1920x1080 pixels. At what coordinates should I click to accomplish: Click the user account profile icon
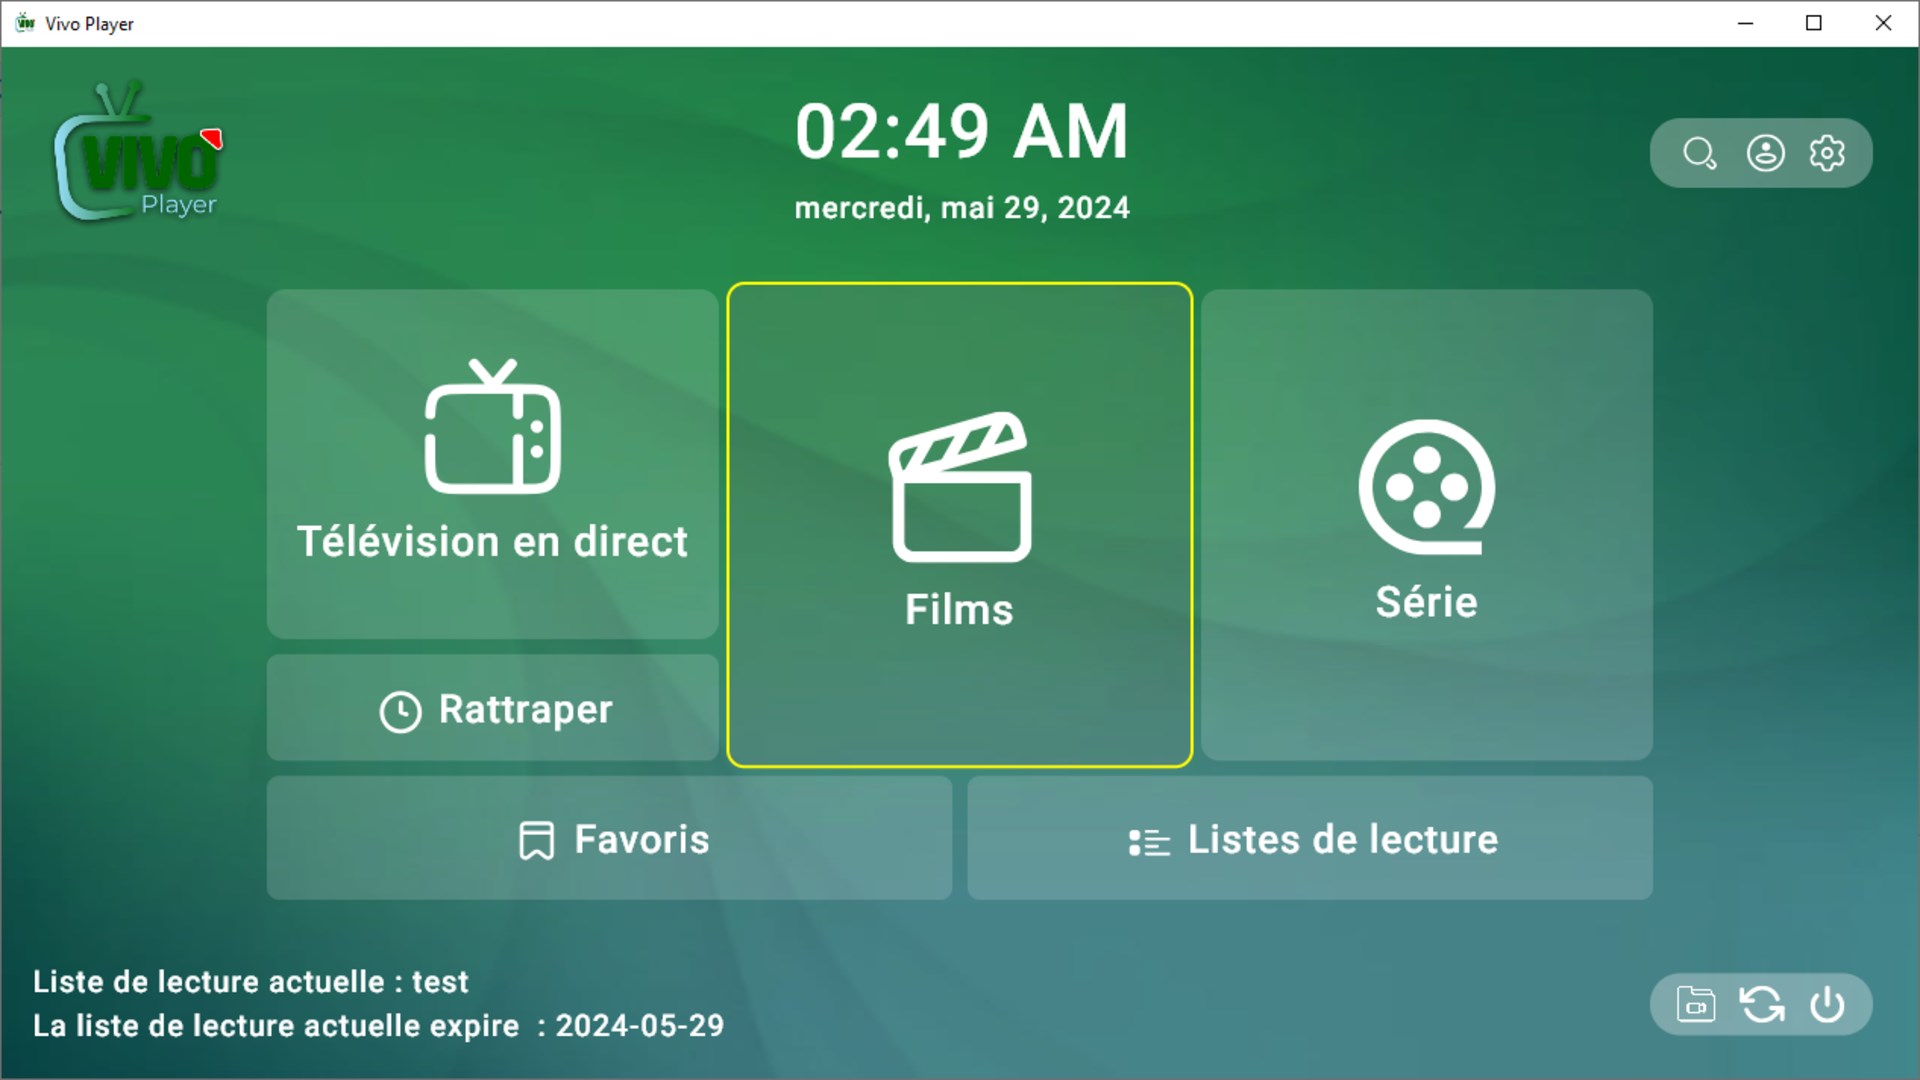(1765, 153)
